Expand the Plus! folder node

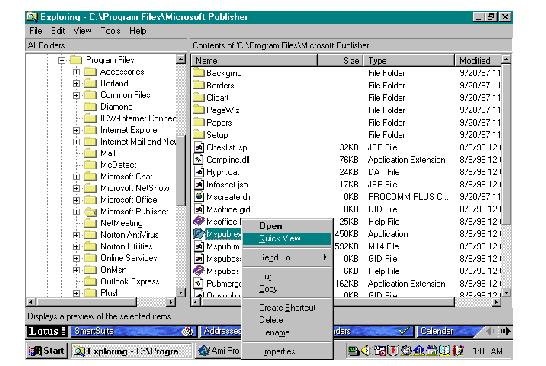(76, 293)
